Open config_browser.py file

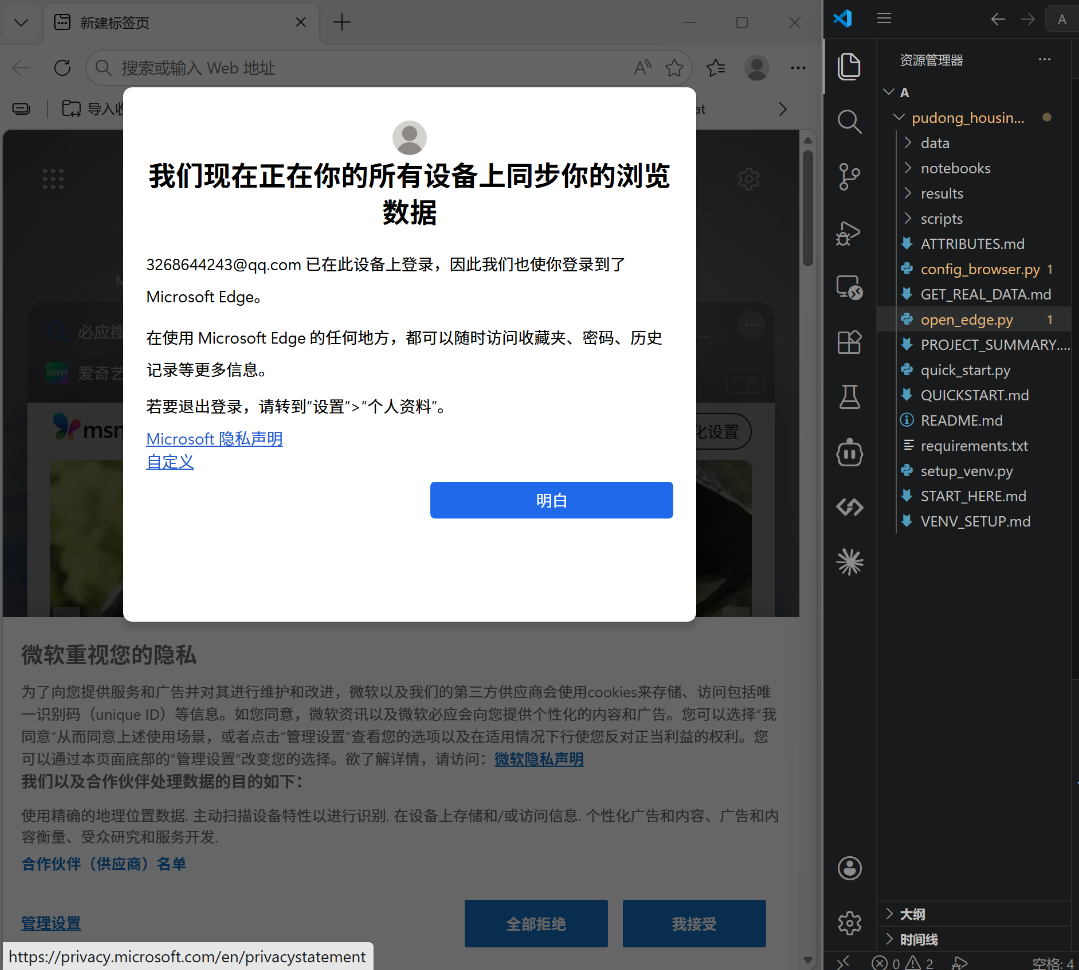coord(980,270)
